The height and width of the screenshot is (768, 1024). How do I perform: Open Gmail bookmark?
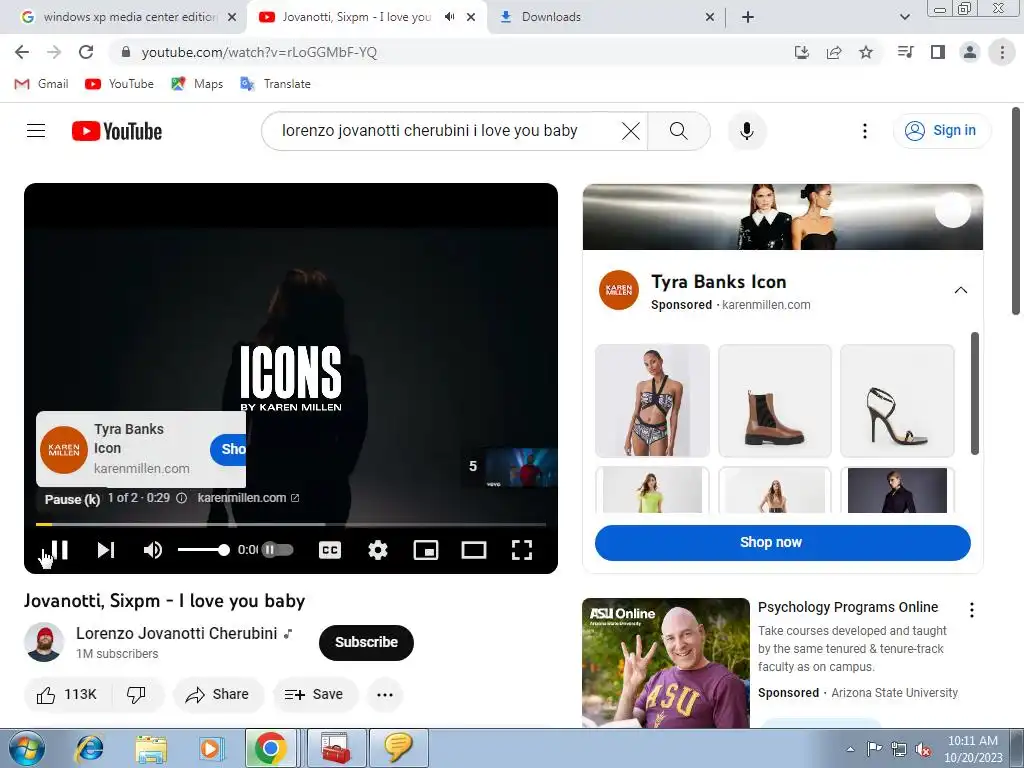[x=41, y=84]
